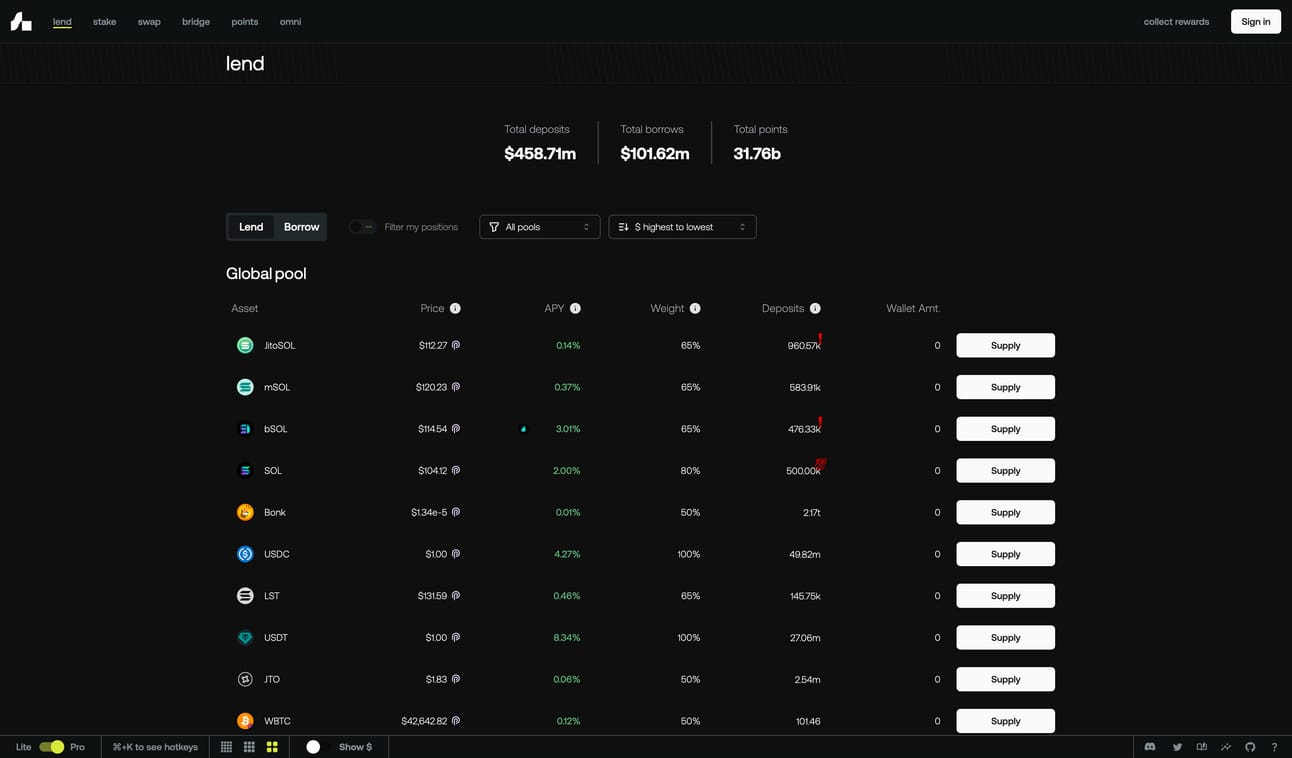Image resolution: width=1292 pixels, height=758 pixels.
Task: Click the WBTC asset icon
Action: (x=245, y=721)
